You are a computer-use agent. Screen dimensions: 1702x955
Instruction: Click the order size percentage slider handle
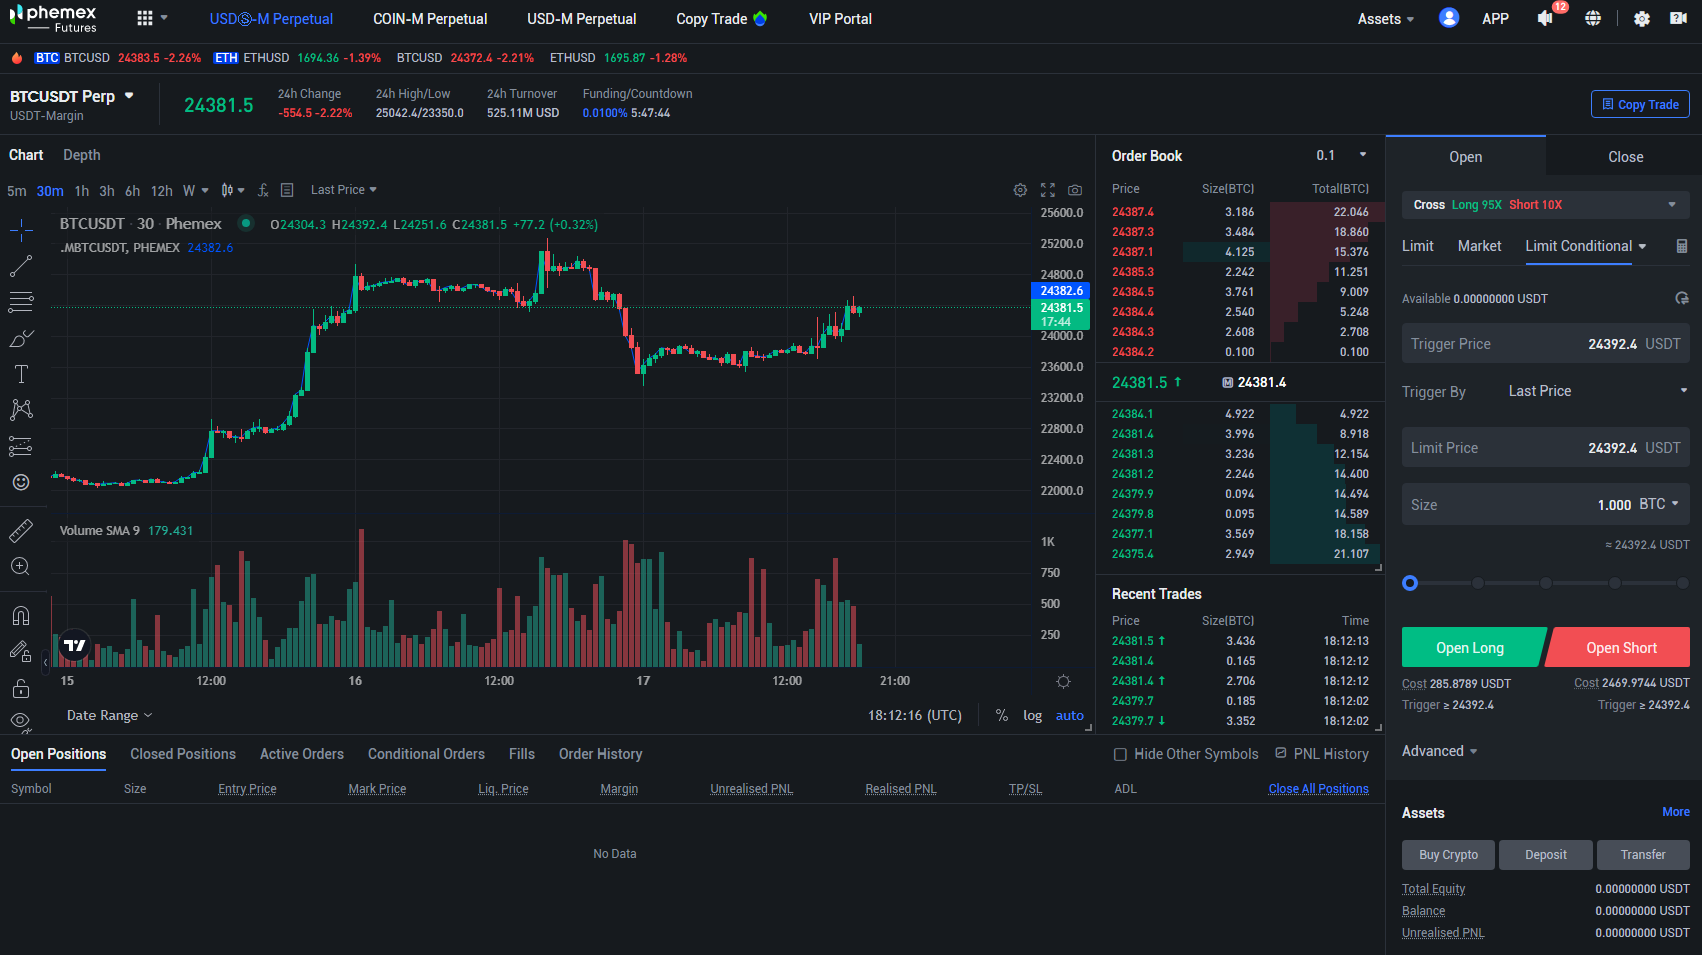click(x=1410, y=583)
